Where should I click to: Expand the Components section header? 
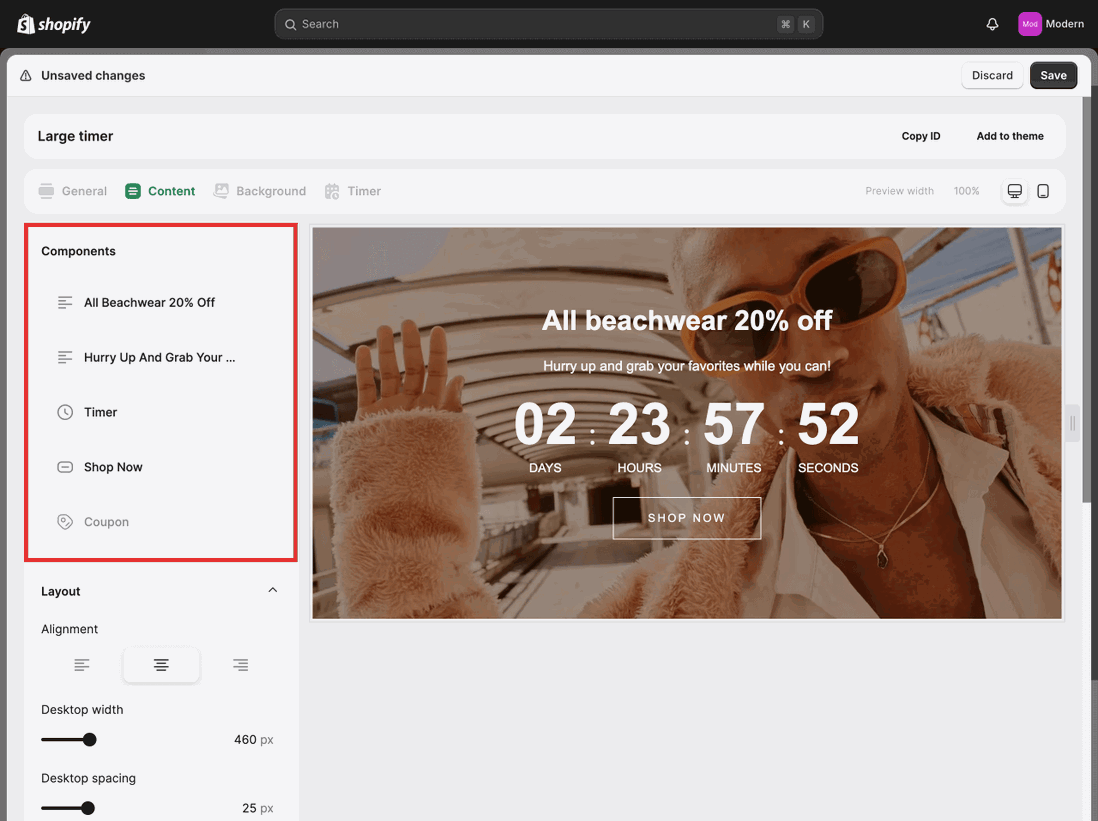tap(78, 250)
